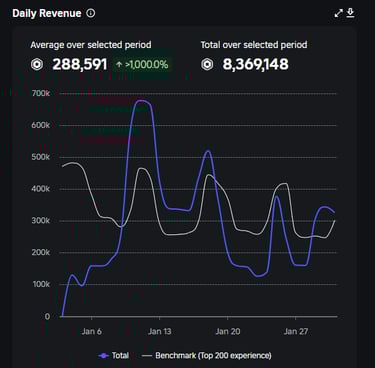375x368 pixels.
Task: Click Total over selected period label
Action: [254, 45]
